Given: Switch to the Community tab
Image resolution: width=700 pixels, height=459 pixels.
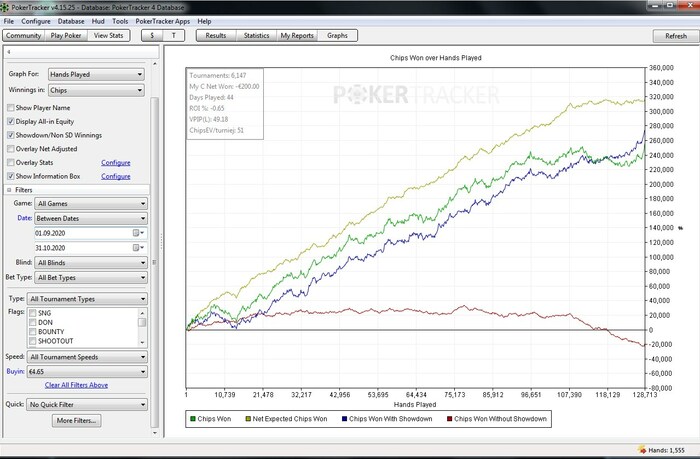Looking at the screenshot, I should pos(24,35).
